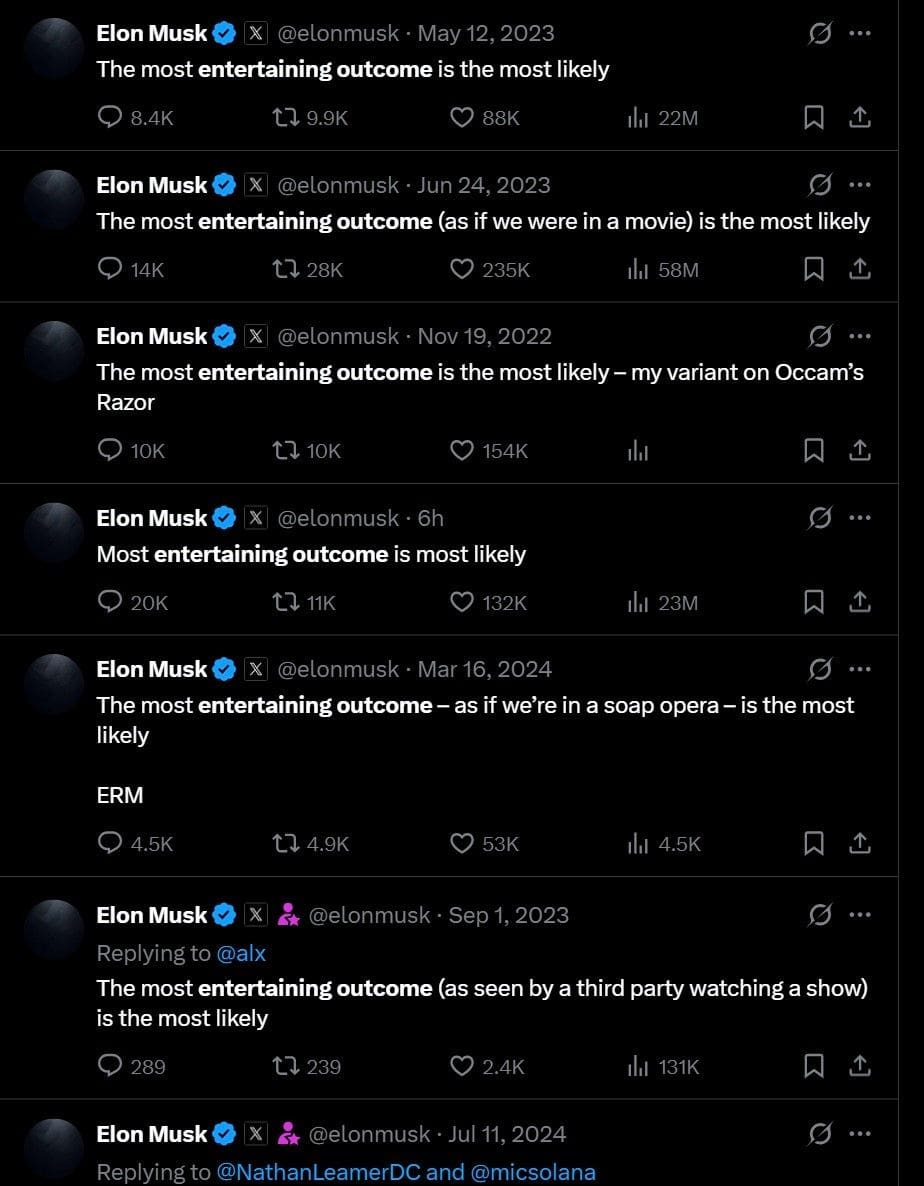Open the Jun 24, 2023 date link
The width and height of the screenshot is (924, 1186).
click(x=483, y=185)
